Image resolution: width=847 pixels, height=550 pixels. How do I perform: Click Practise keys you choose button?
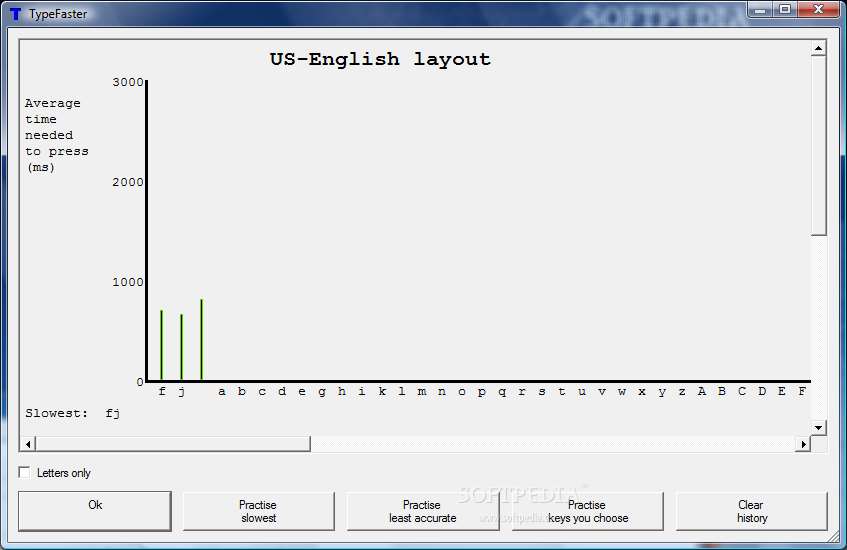pos(587,511)
